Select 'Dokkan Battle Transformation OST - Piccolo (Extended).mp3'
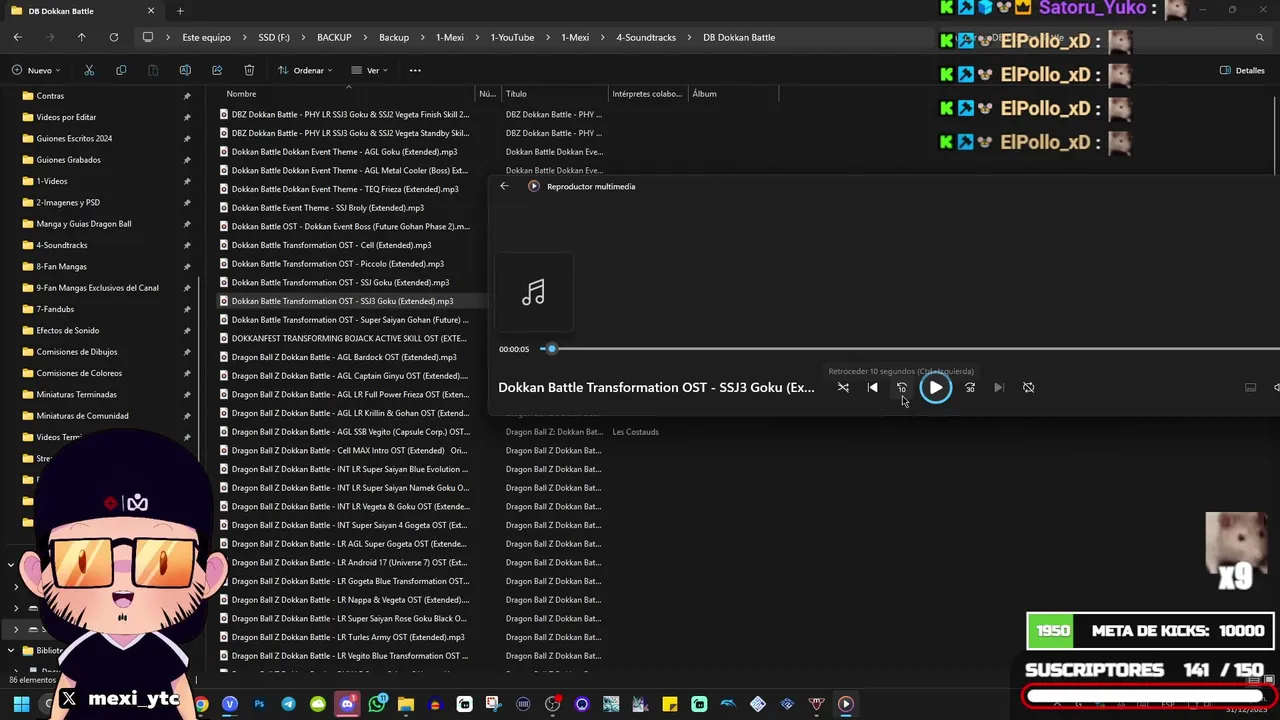This screenshot has height=720, width=1280. 337,264
